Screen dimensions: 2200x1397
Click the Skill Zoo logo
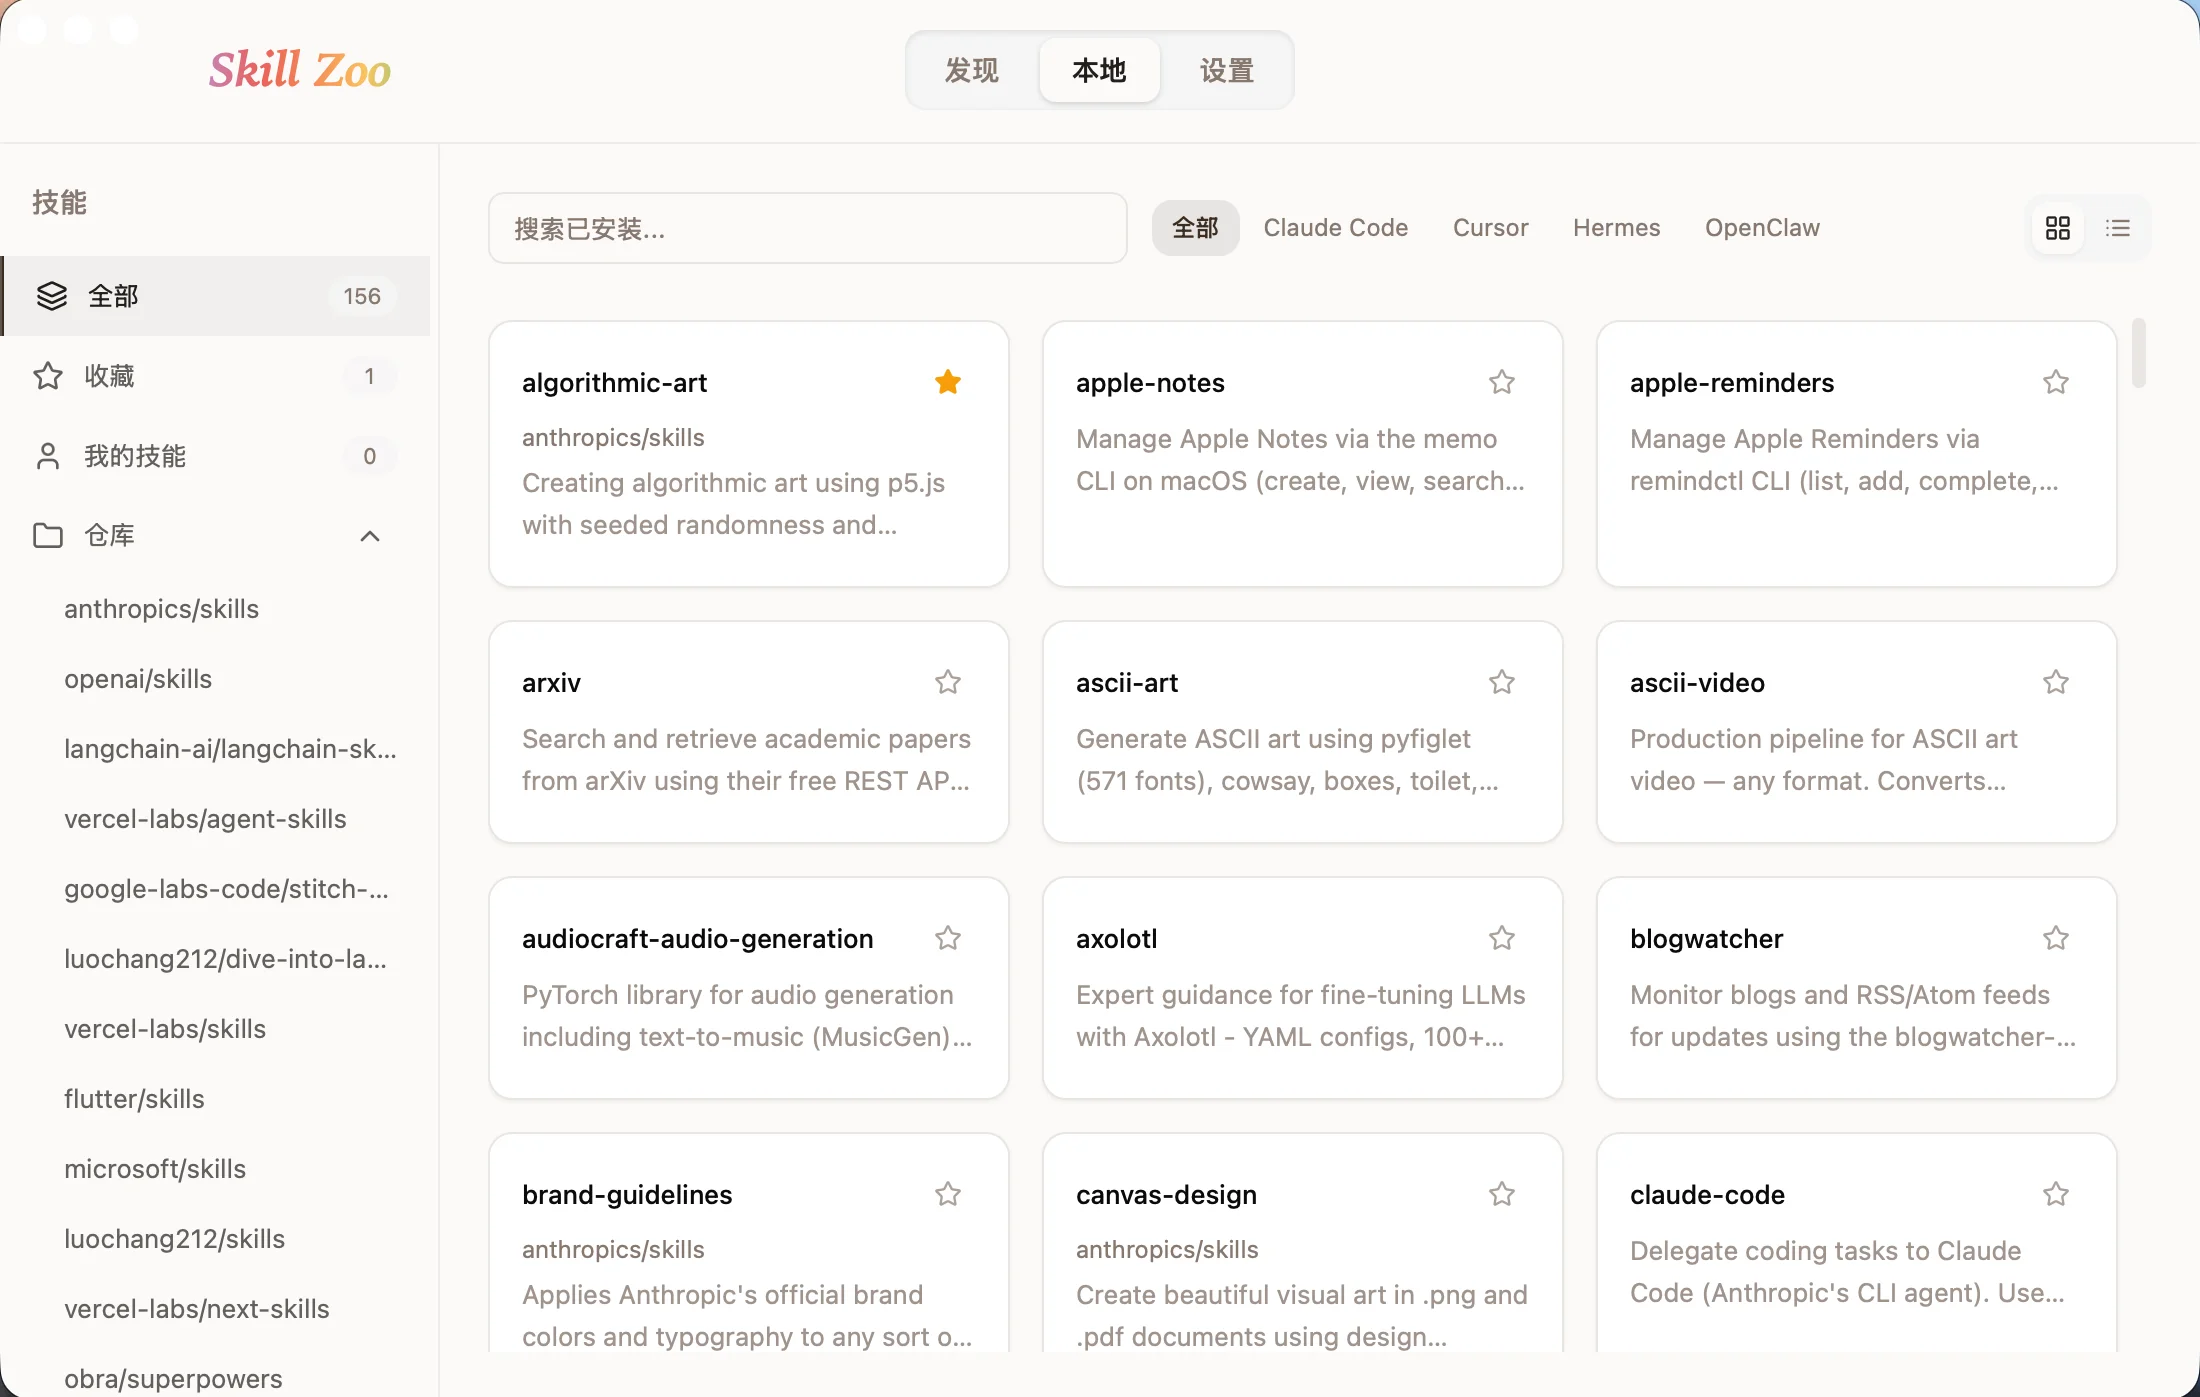(300, 70)
